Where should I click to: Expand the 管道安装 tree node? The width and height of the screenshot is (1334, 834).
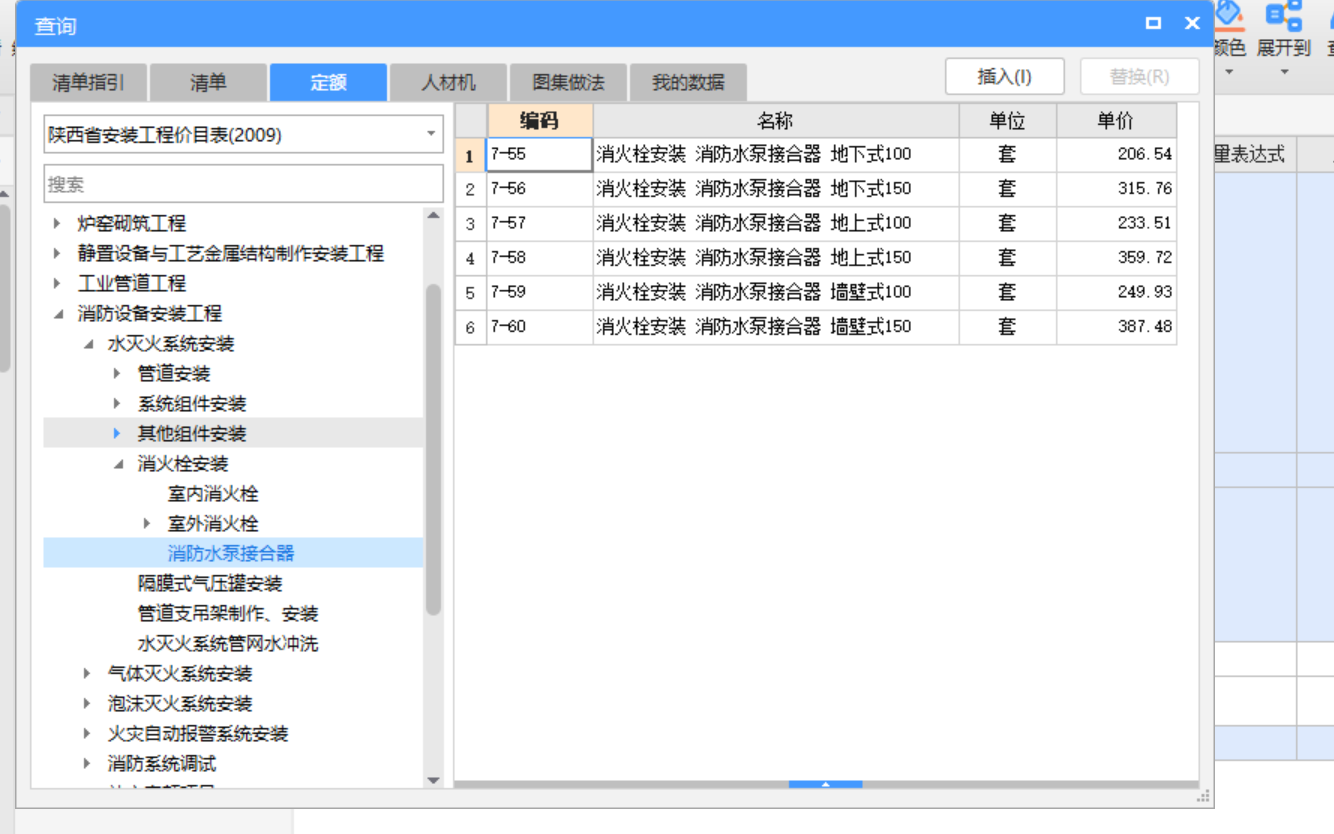tap(117, 373)
